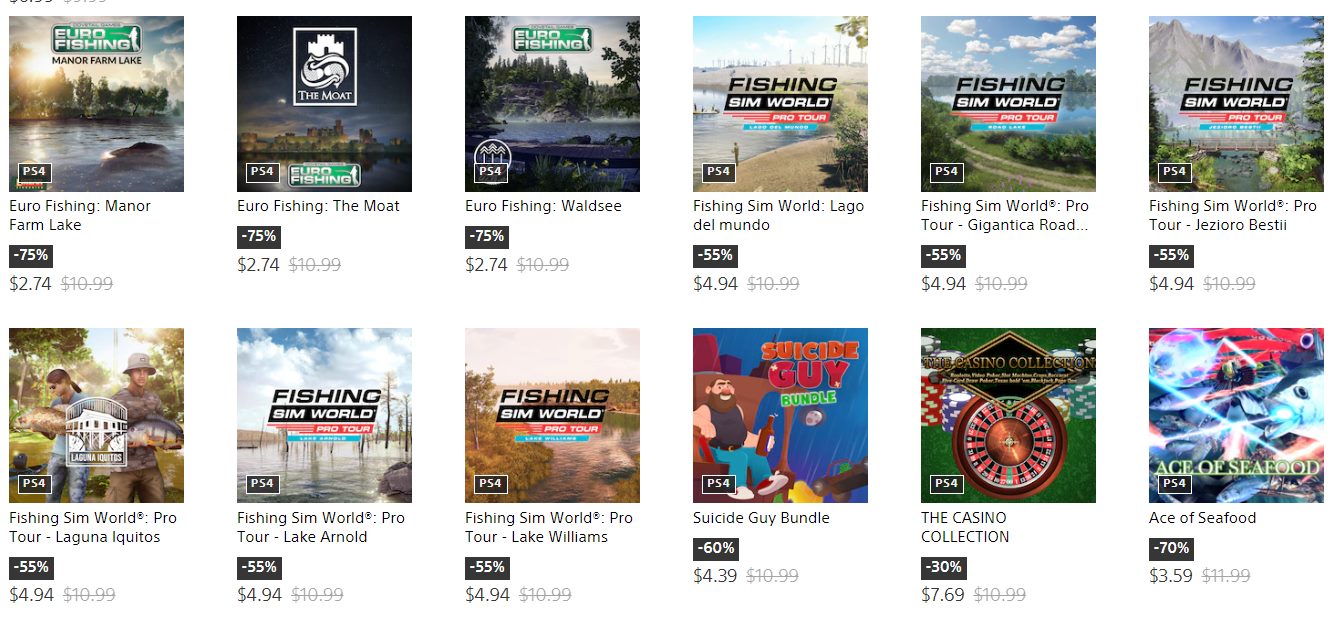Click the Suicide Guy Bundle thumbnail

(x=780, y=415)
